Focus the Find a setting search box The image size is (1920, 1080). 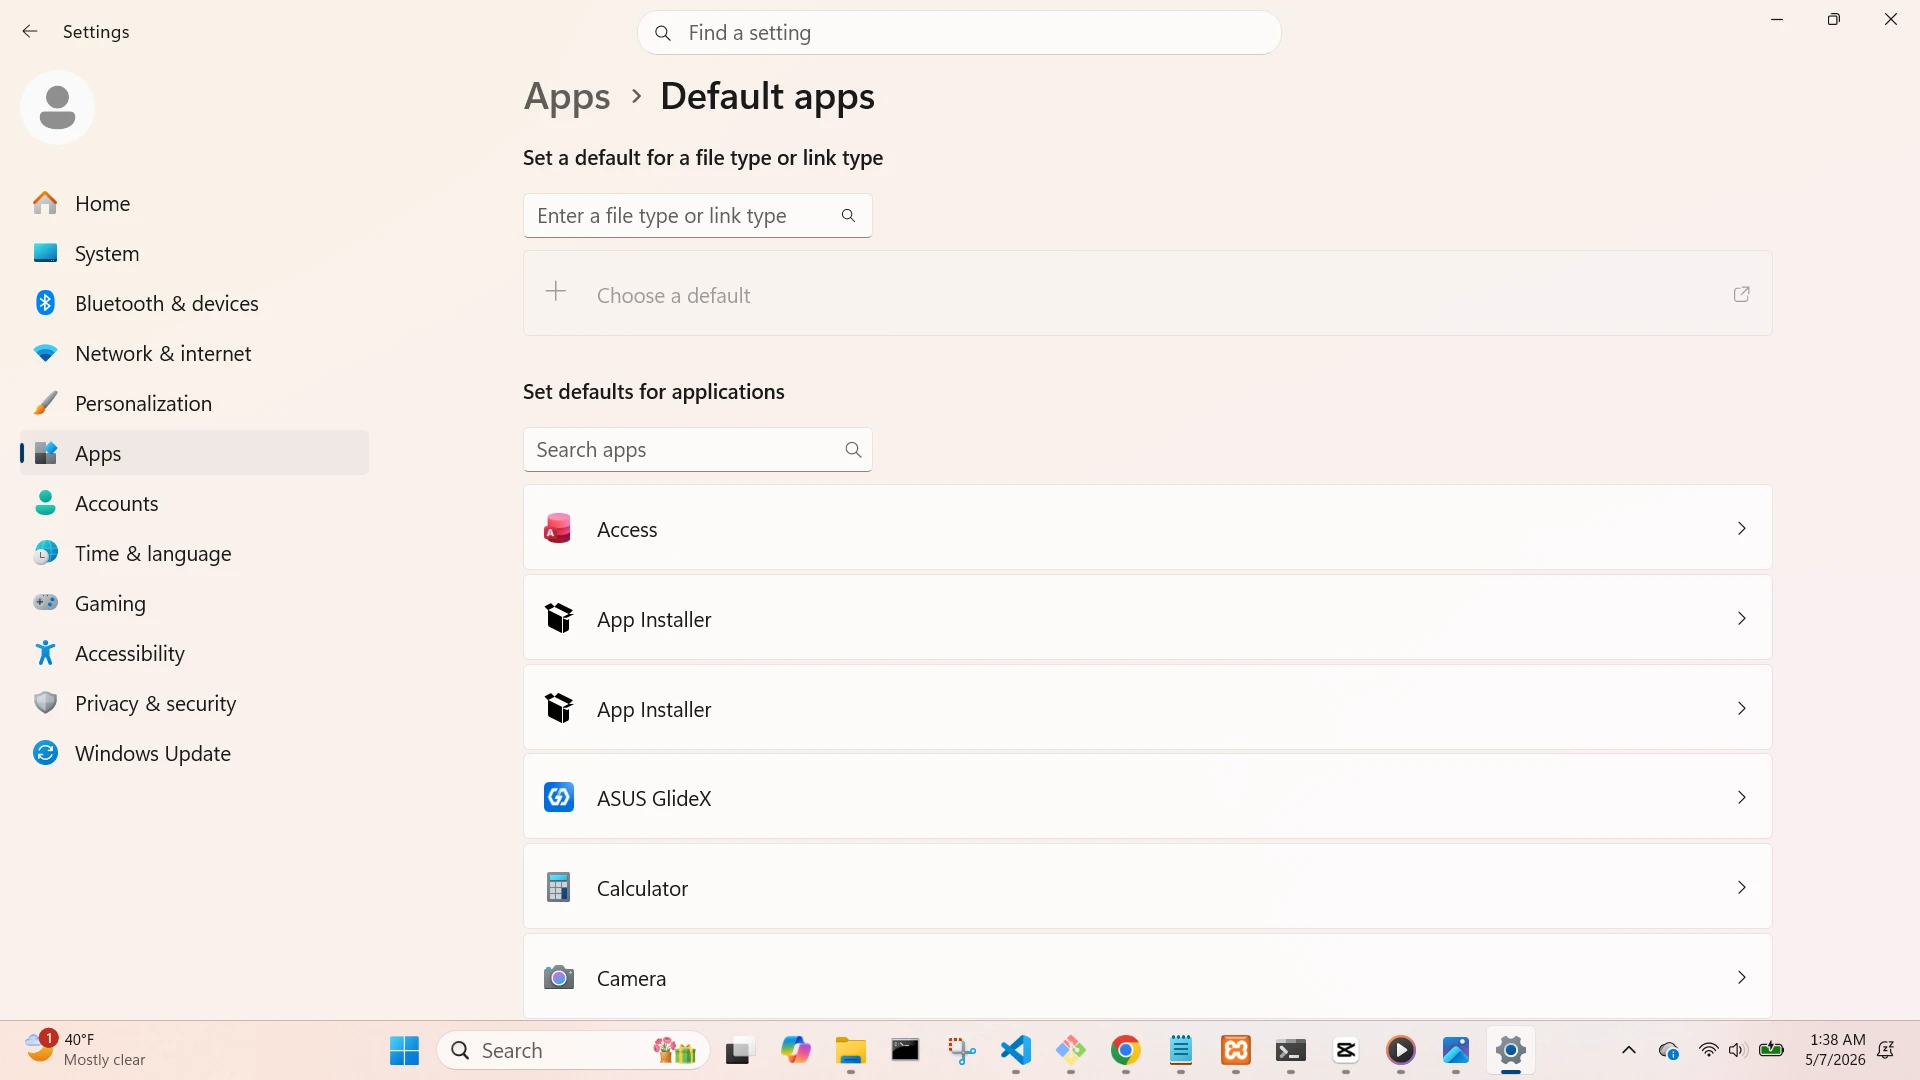coord(959,33)
